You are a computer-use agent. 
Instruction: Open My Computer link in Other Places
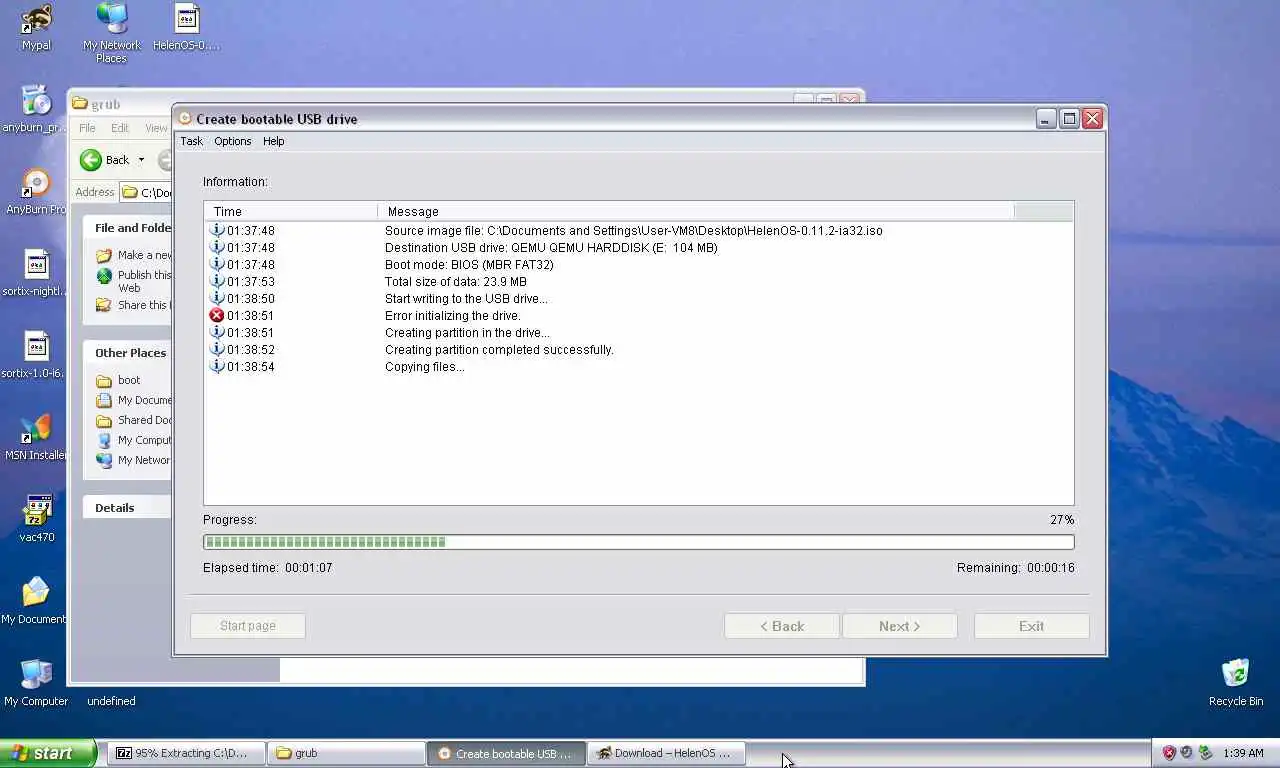[144, 440]
